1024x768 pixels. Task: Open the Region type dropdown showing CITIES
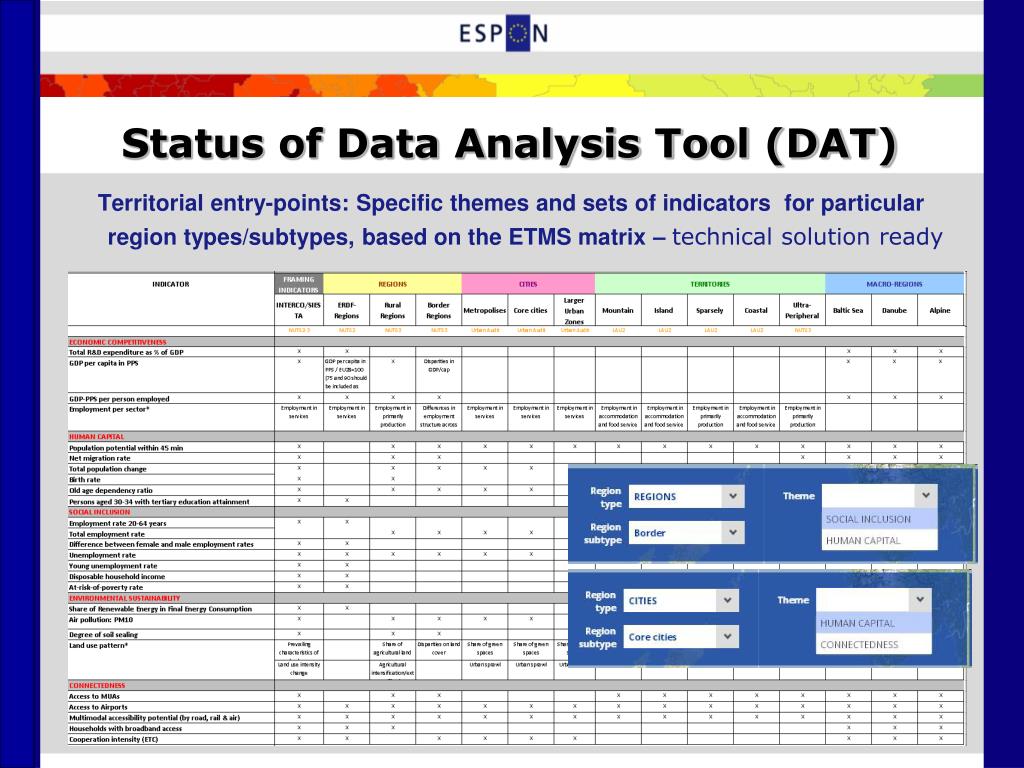681,601
